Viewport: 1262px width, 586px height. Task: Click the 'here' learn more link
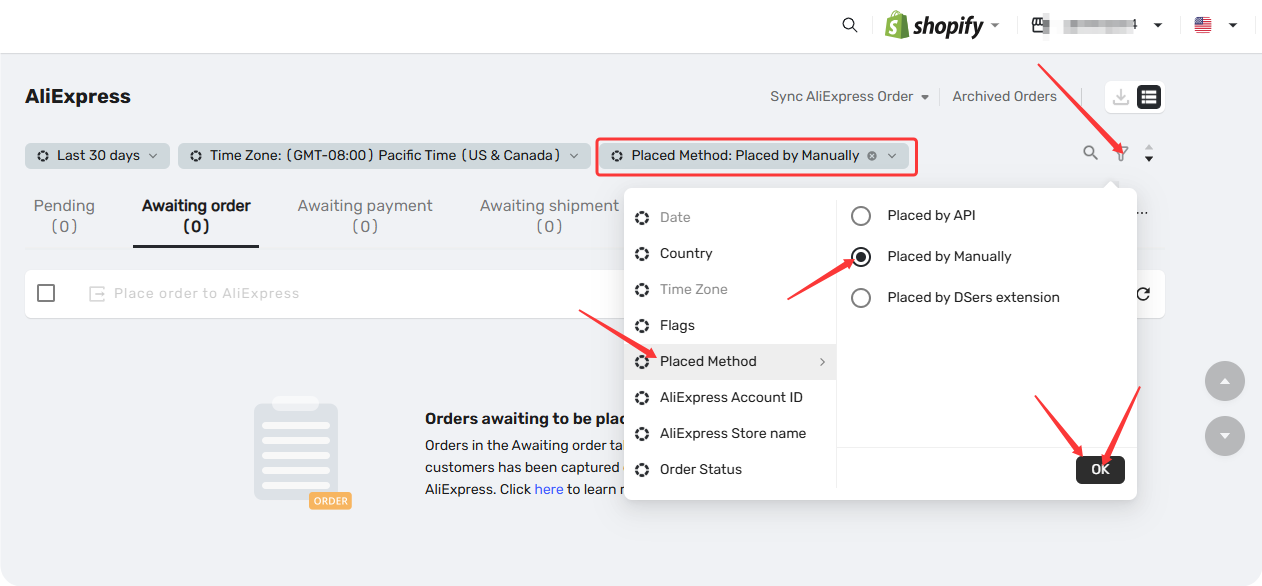point(549,489)
